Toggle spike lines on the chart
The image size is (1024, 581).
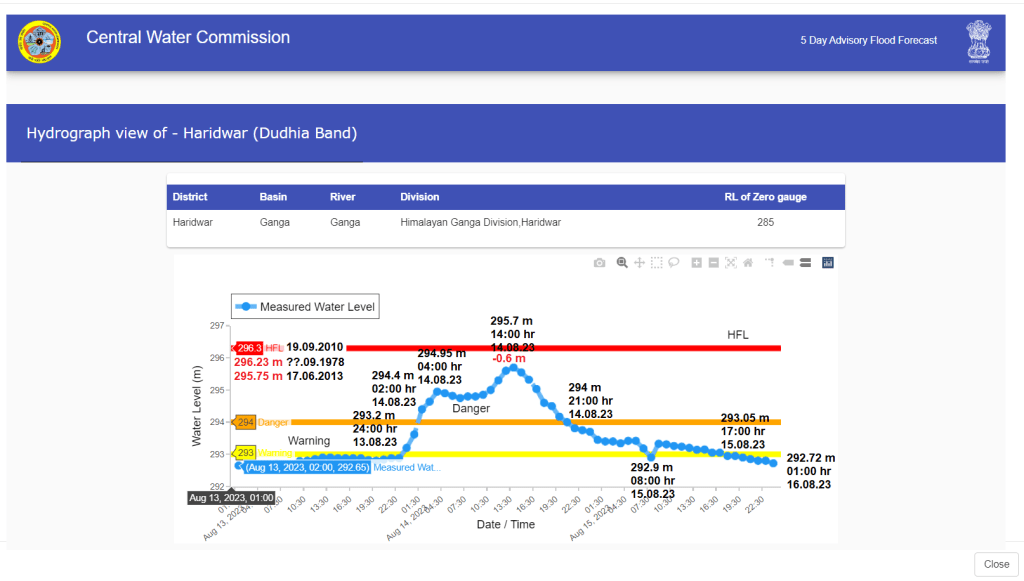[x=769, y=263]
